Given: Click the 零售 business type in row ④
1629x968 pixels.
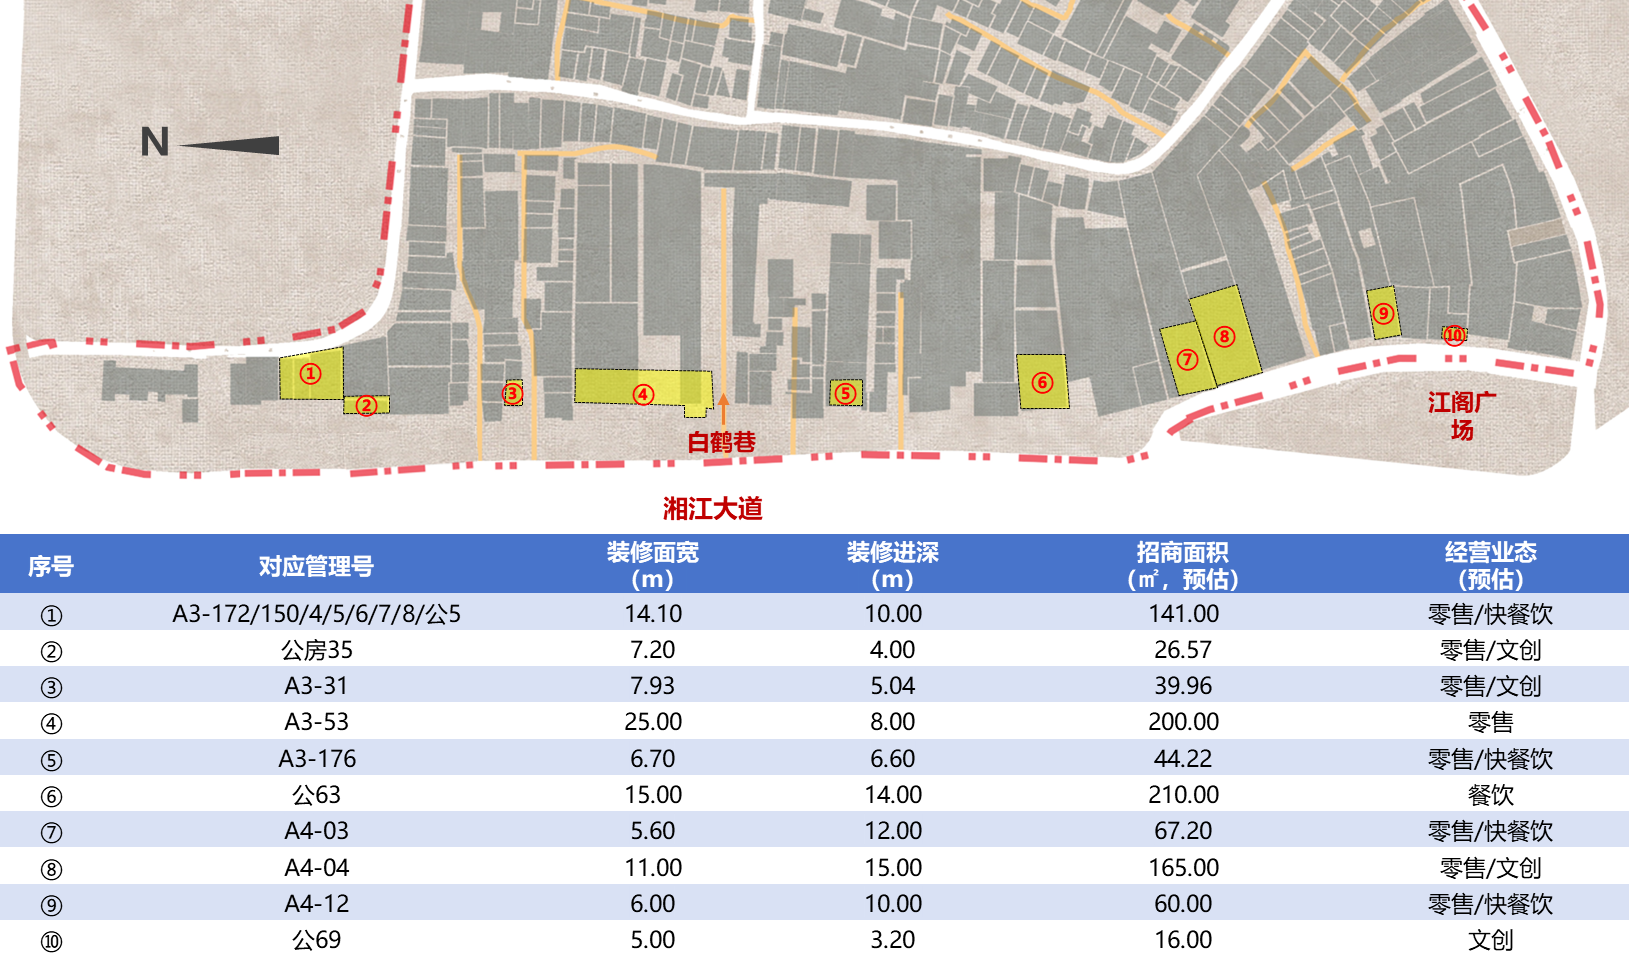Looking at the screenshot, I should (x=1490, y=722).
